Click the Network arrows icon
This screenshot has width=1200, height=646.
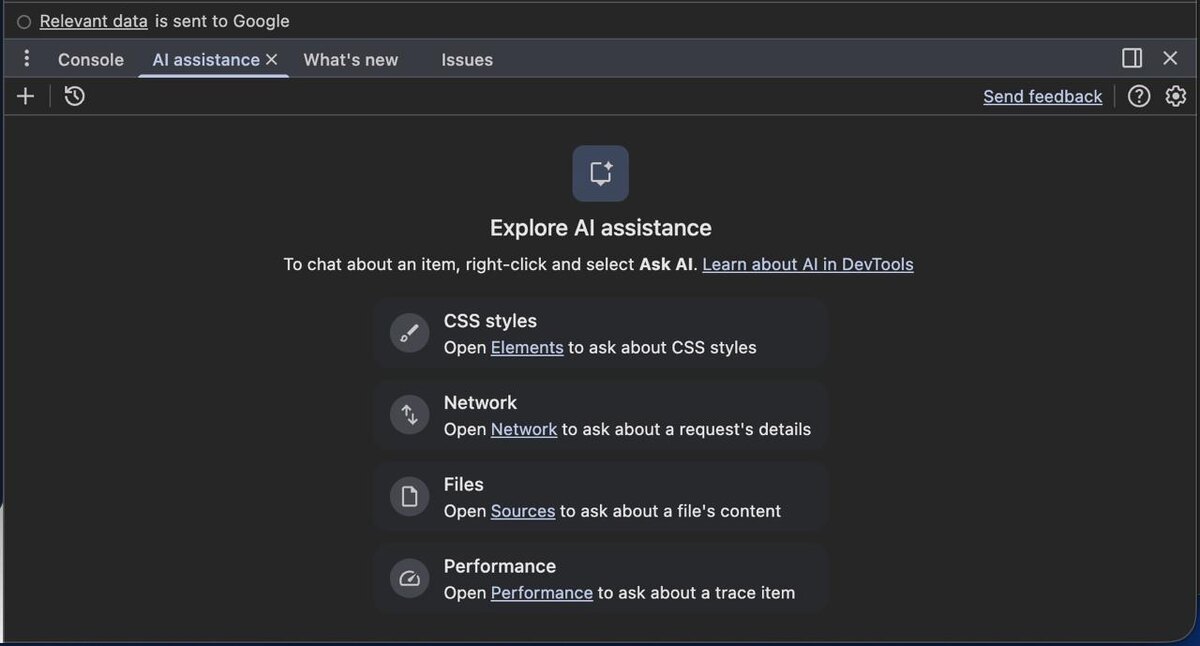[x=409, y=415]
